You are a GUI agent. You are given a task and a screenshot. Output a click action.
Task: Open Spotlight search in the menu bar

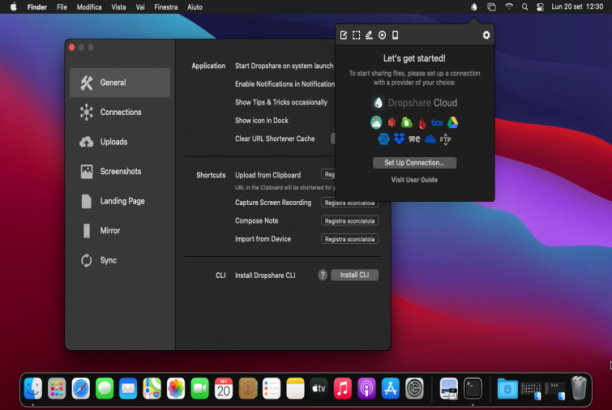point(525,7)
